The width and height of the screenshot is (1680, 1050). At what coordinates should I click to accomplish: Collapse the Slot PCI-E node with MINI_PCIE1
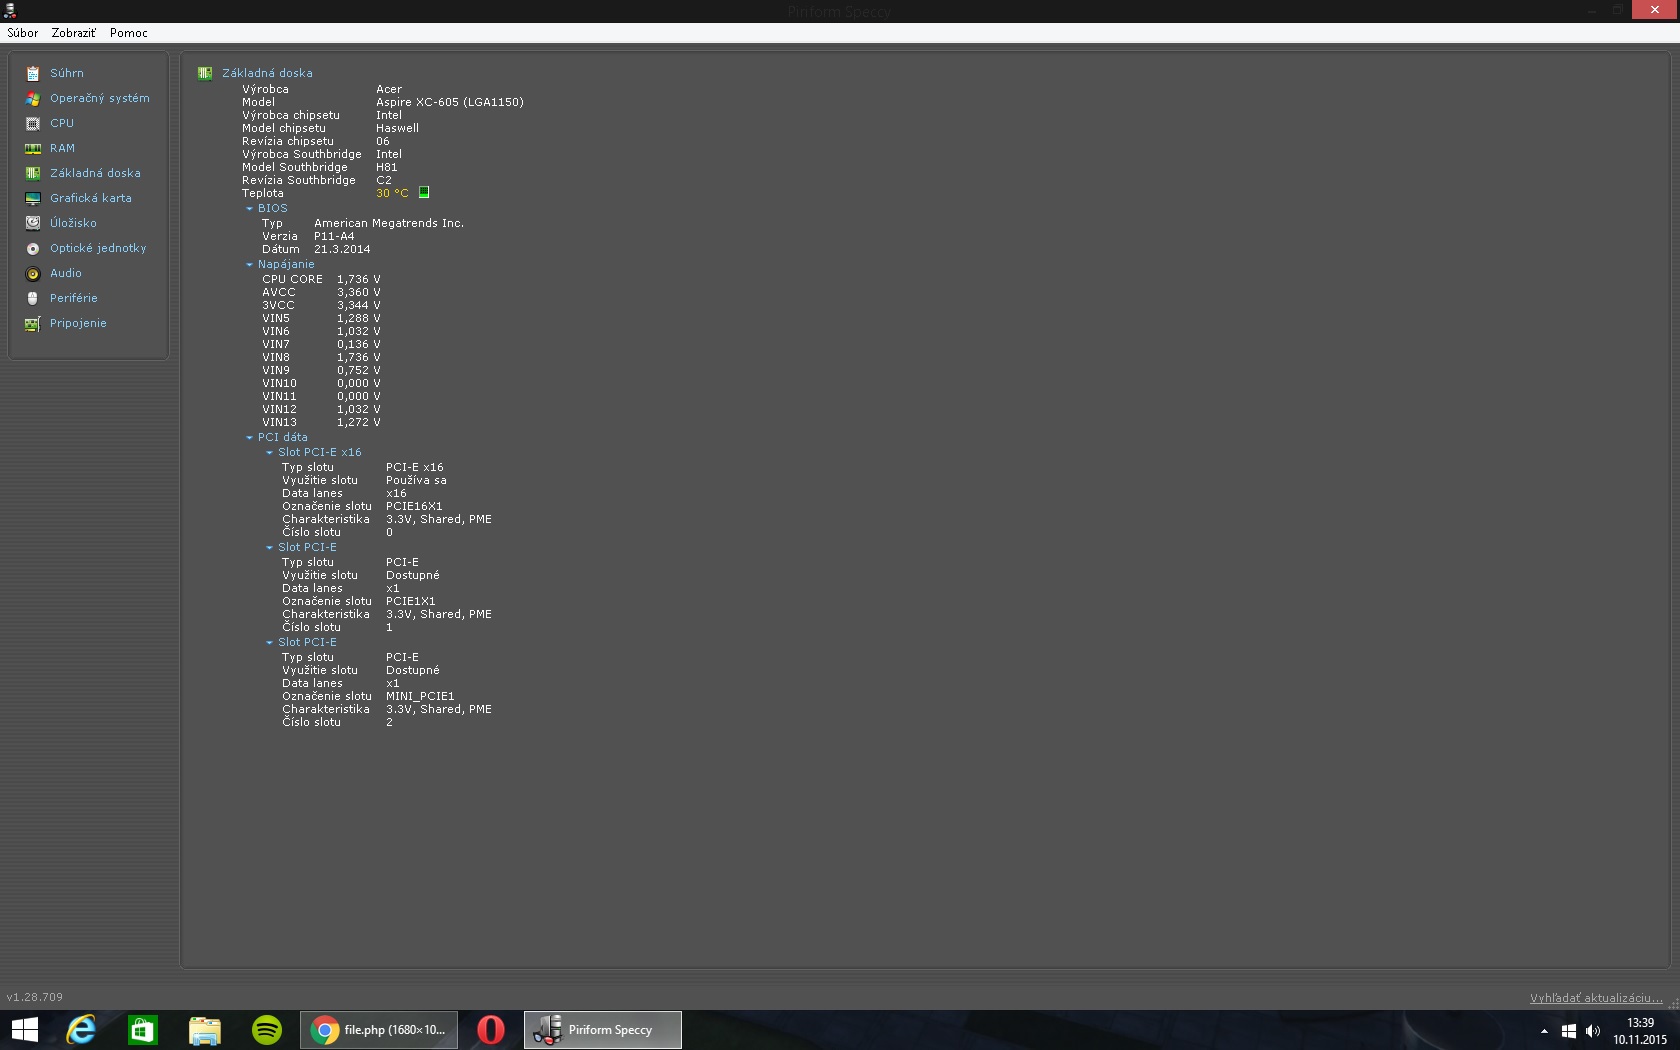(270, 642)
